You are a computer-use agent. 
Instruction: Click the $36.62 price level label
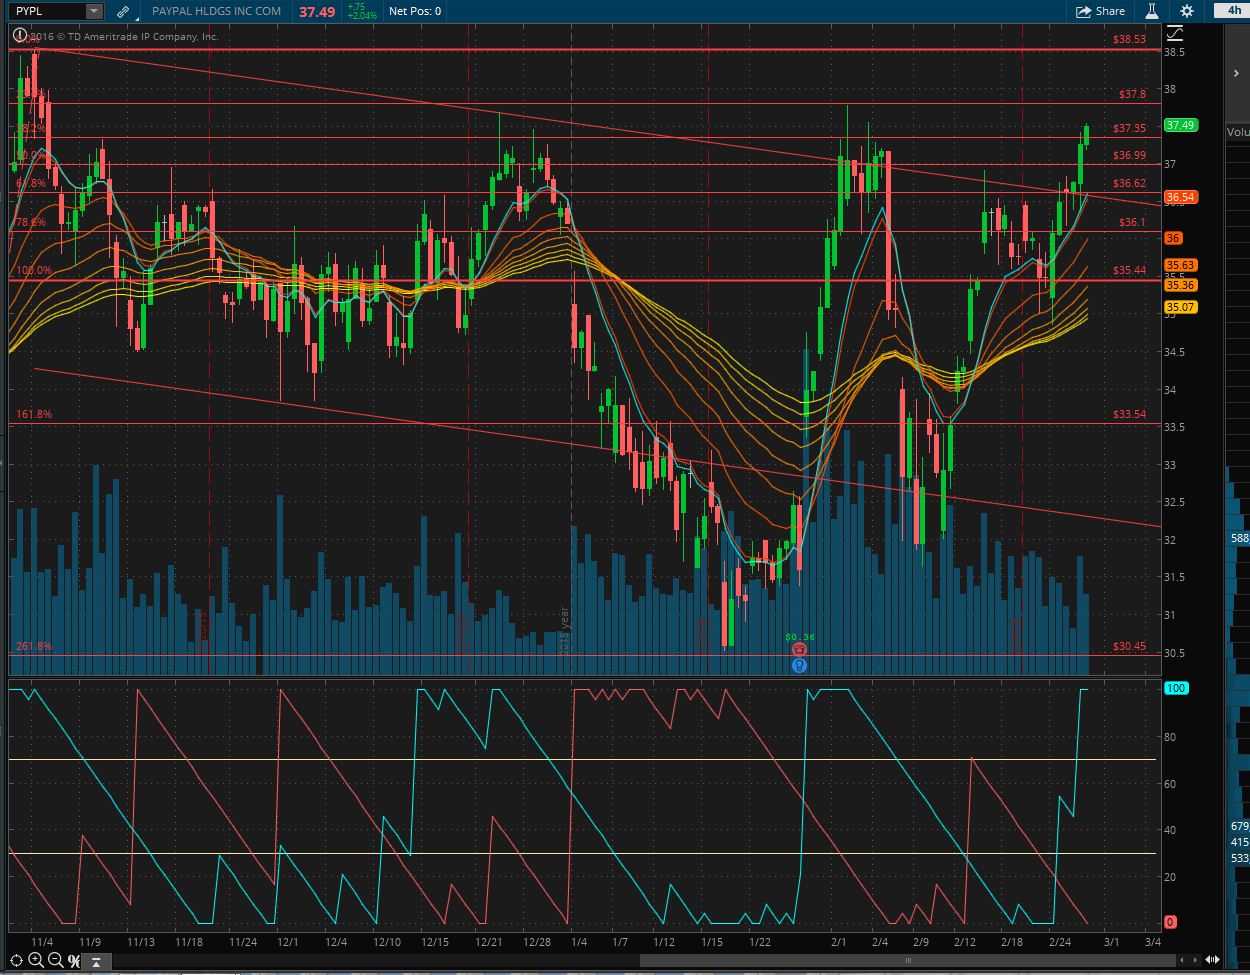click(1129, 183)
